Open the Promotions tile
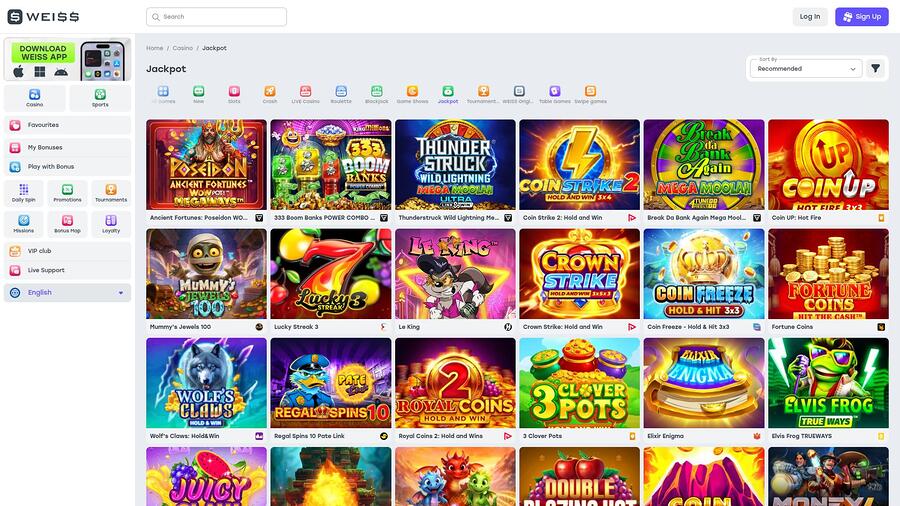The height and width of the screenshot is (506, 900). tap(67, 193)
